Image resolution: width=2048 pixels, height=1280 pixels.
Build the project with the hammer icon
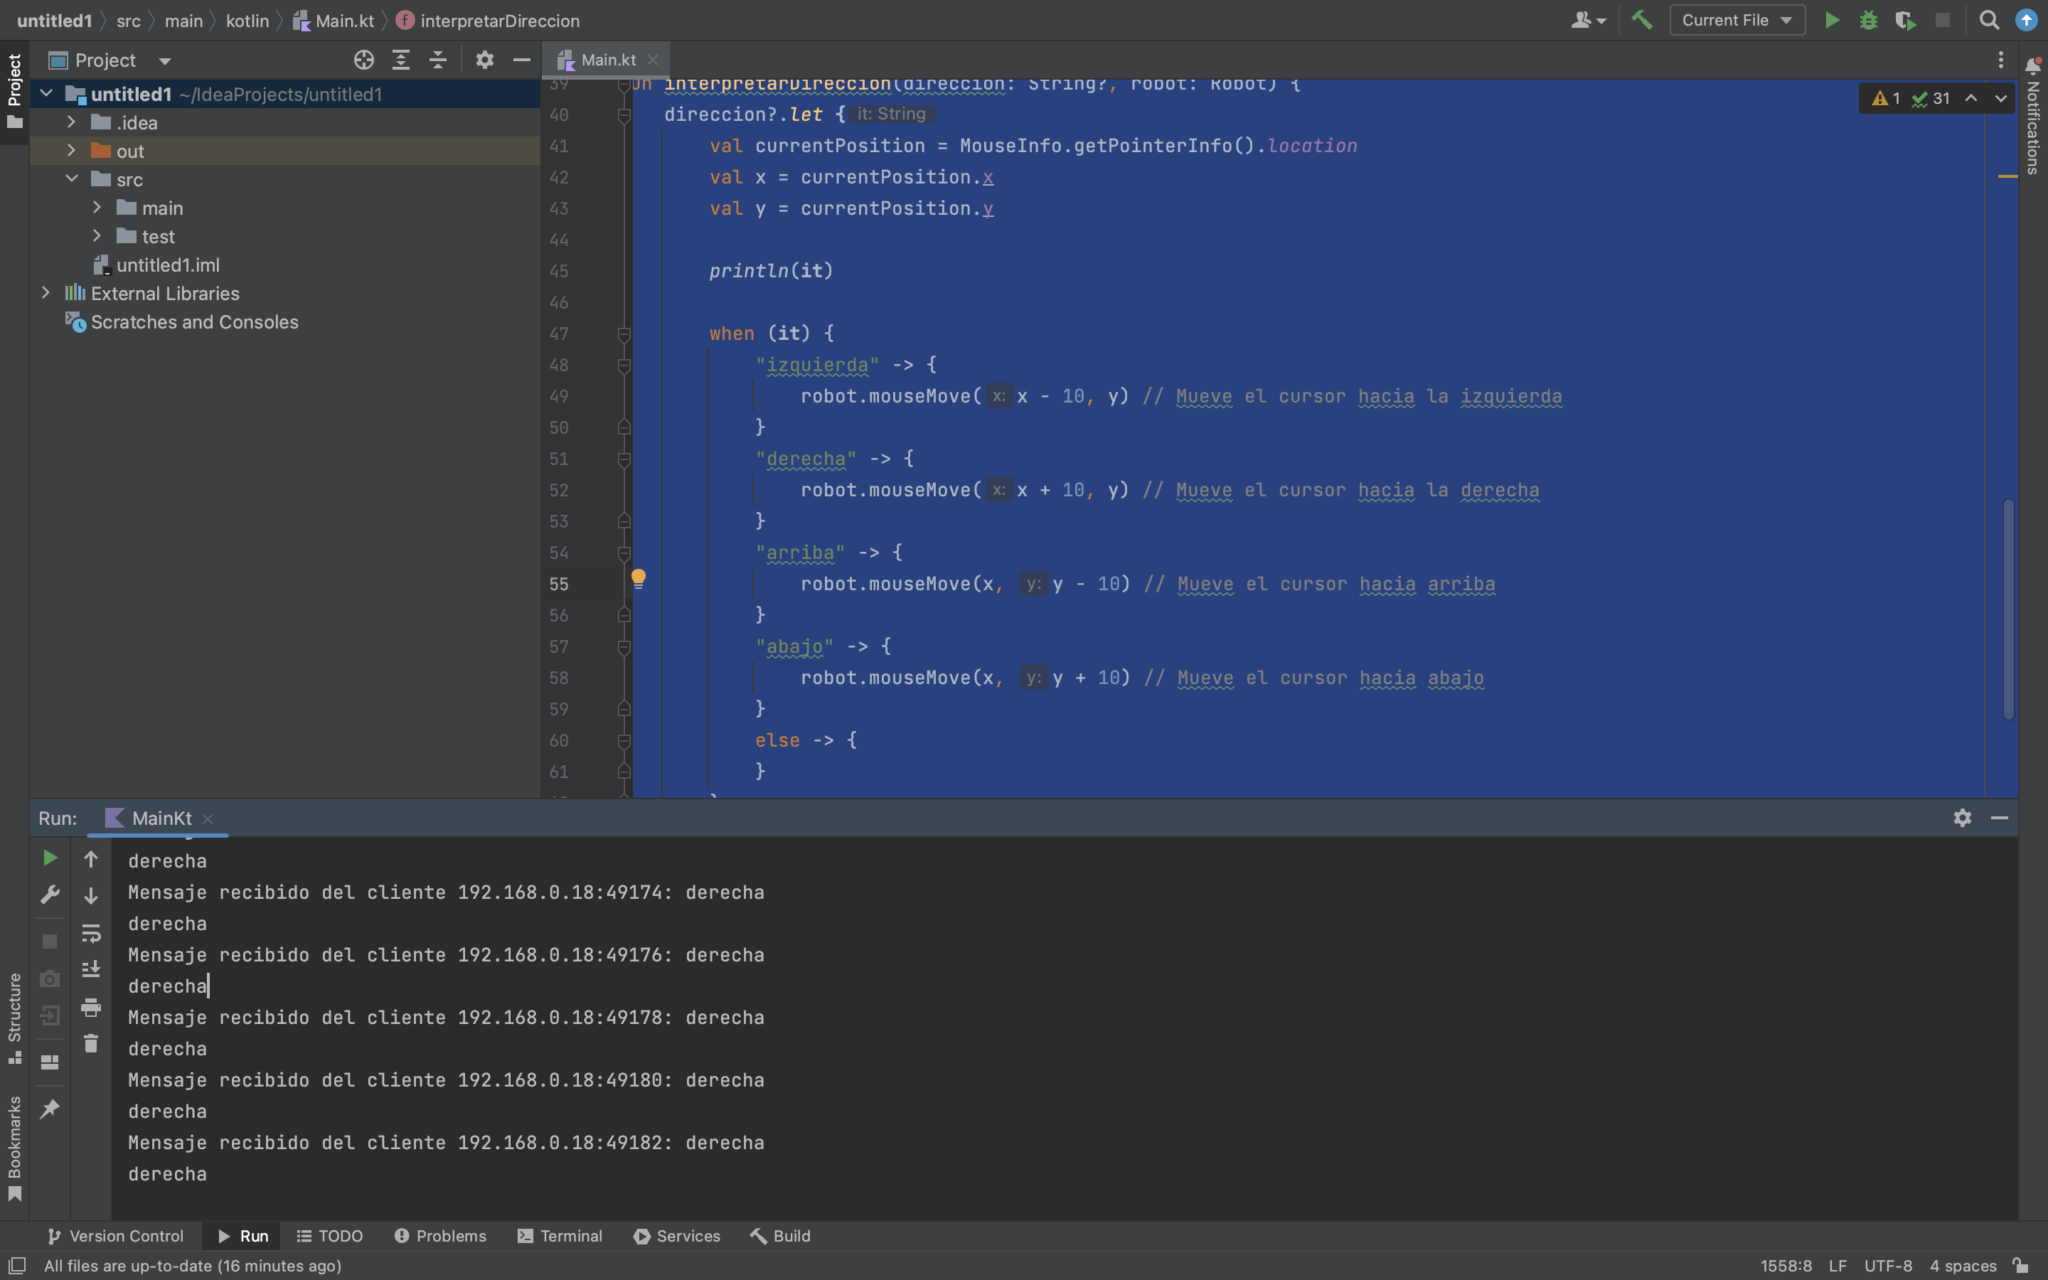1642,19
